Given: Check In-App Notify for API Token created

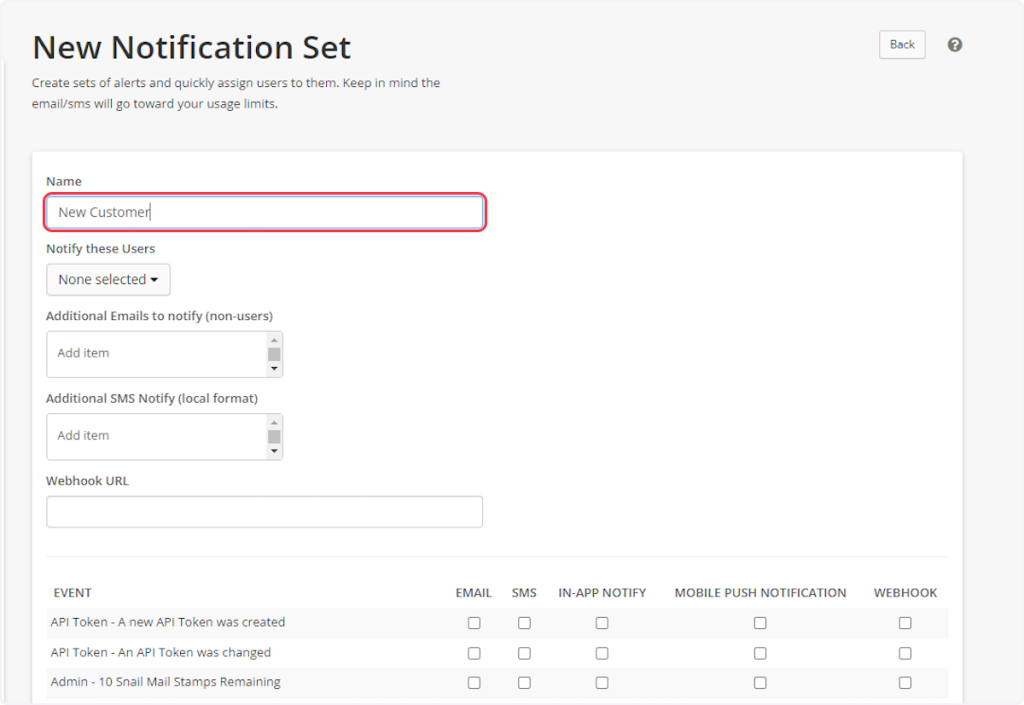Looking at the screenshot, I should [x=602, y=623].
